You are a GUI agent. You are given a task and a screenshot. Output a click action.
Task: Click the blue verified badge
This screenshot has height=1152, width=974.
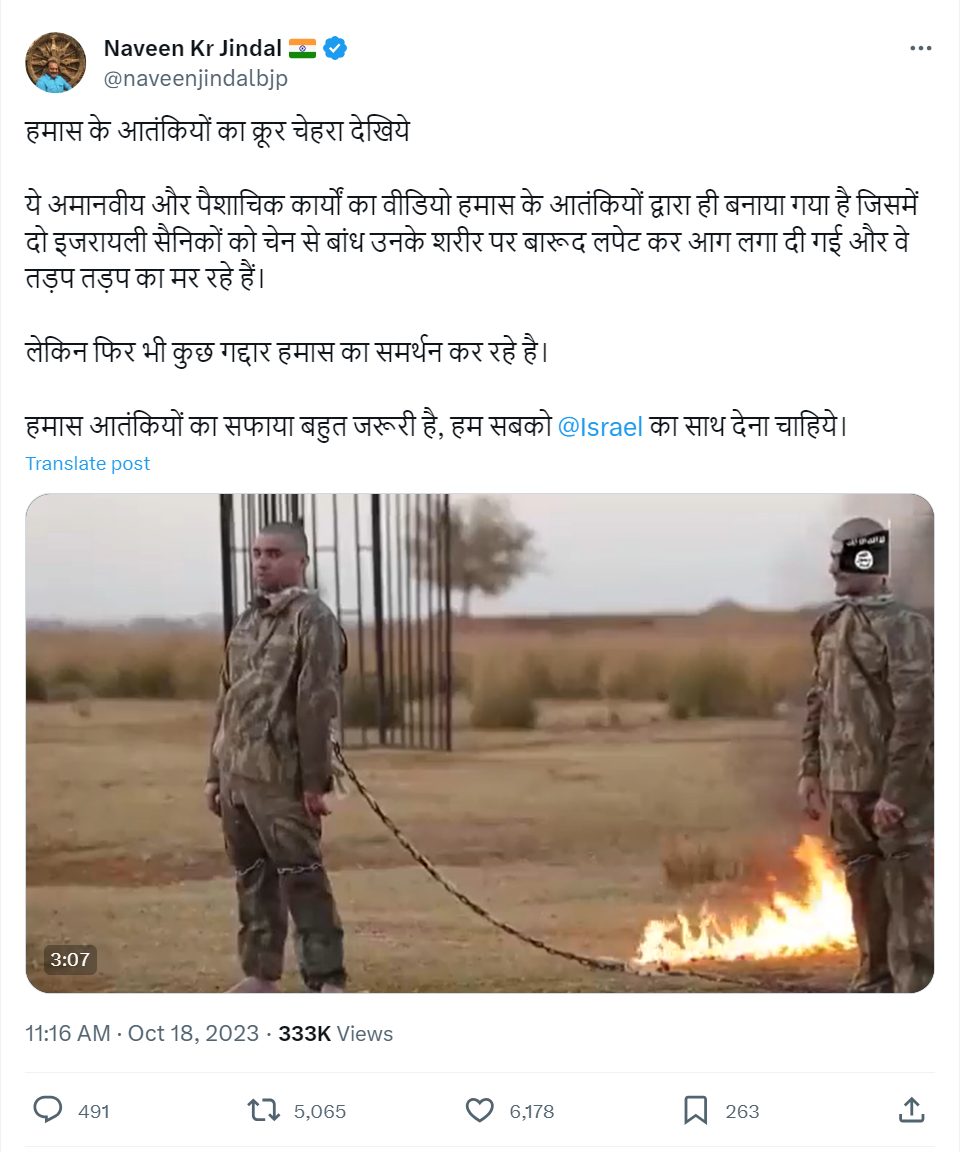pos(335,48)
